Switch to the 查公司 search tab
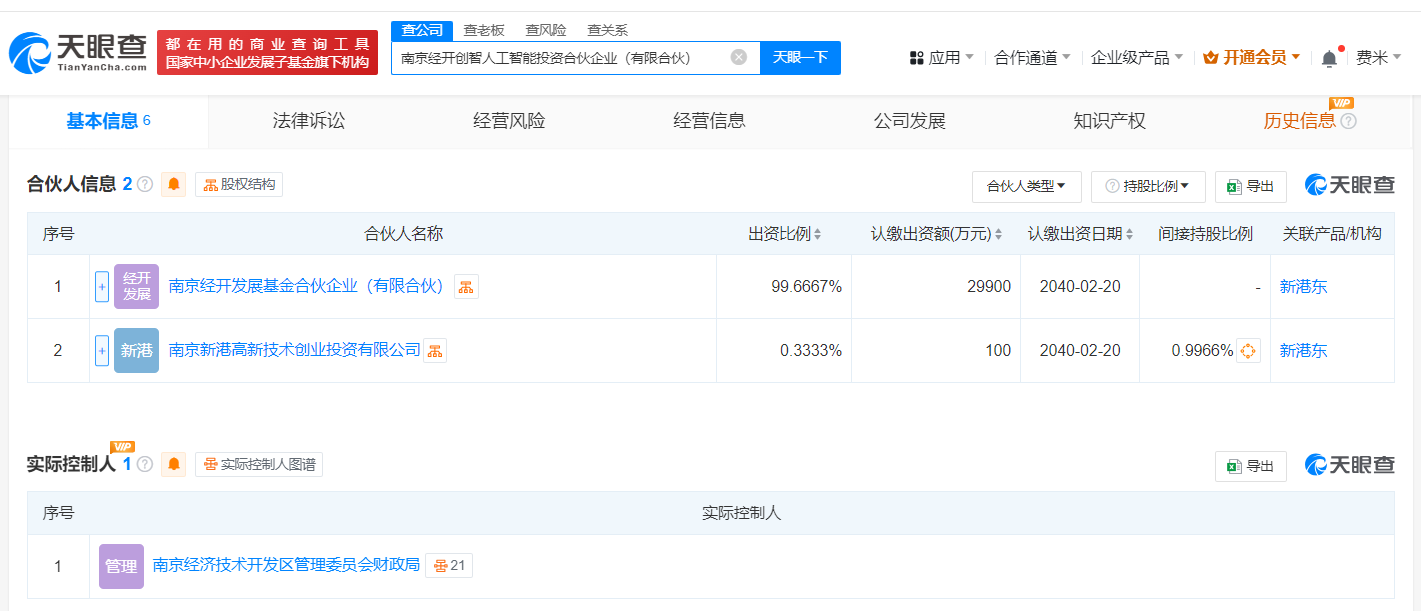The width and height of the screenshot is (1421, 611). [422, 30]
